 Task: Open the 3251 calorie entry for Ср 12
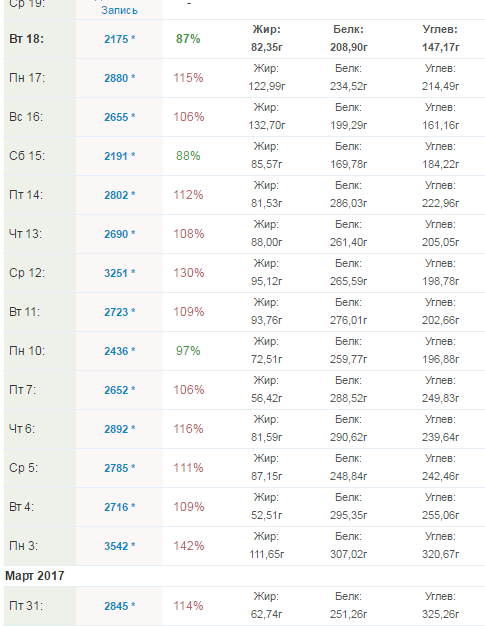point(116,273)
